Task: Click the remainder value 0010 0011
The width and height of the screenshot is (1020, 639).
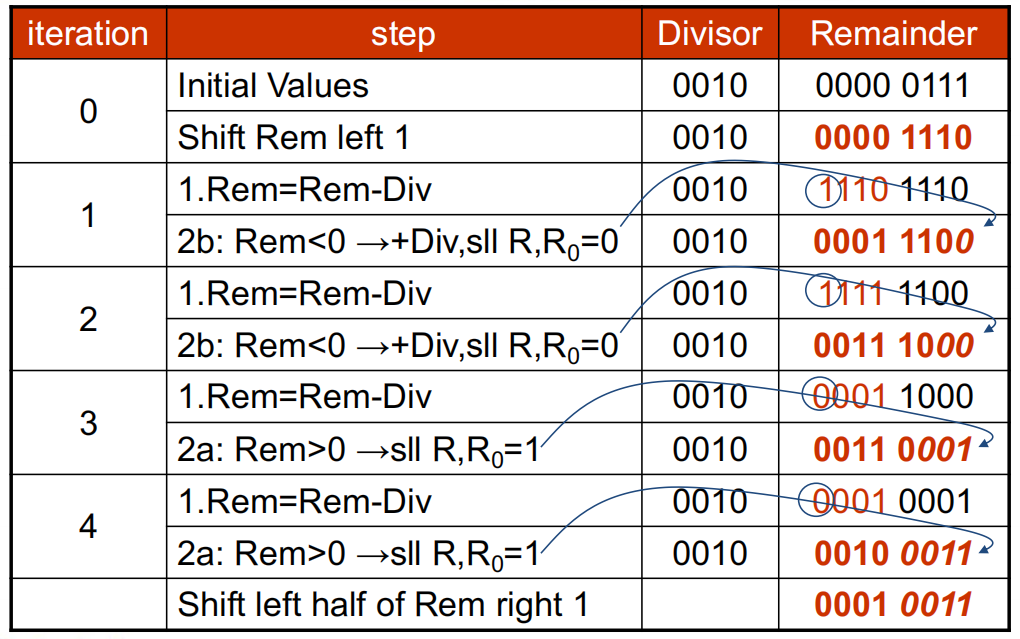Action: [x=893, y=553]
